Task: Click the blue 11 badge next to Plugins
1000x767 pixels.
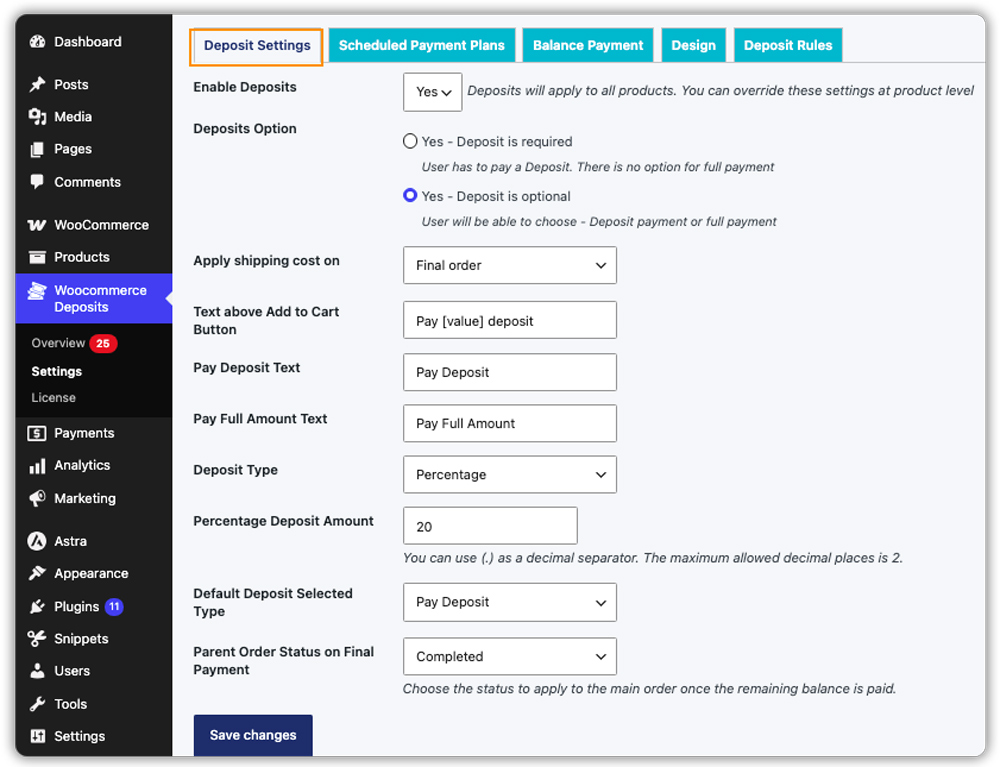Action: click(x=114, y=606)
